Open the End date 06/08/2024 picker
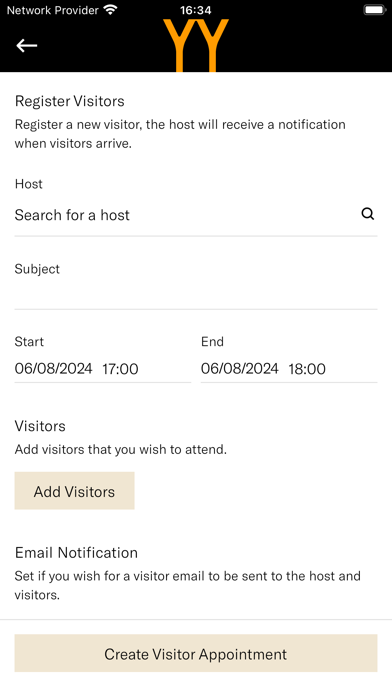The image size is (392, 696). point(240,368)
